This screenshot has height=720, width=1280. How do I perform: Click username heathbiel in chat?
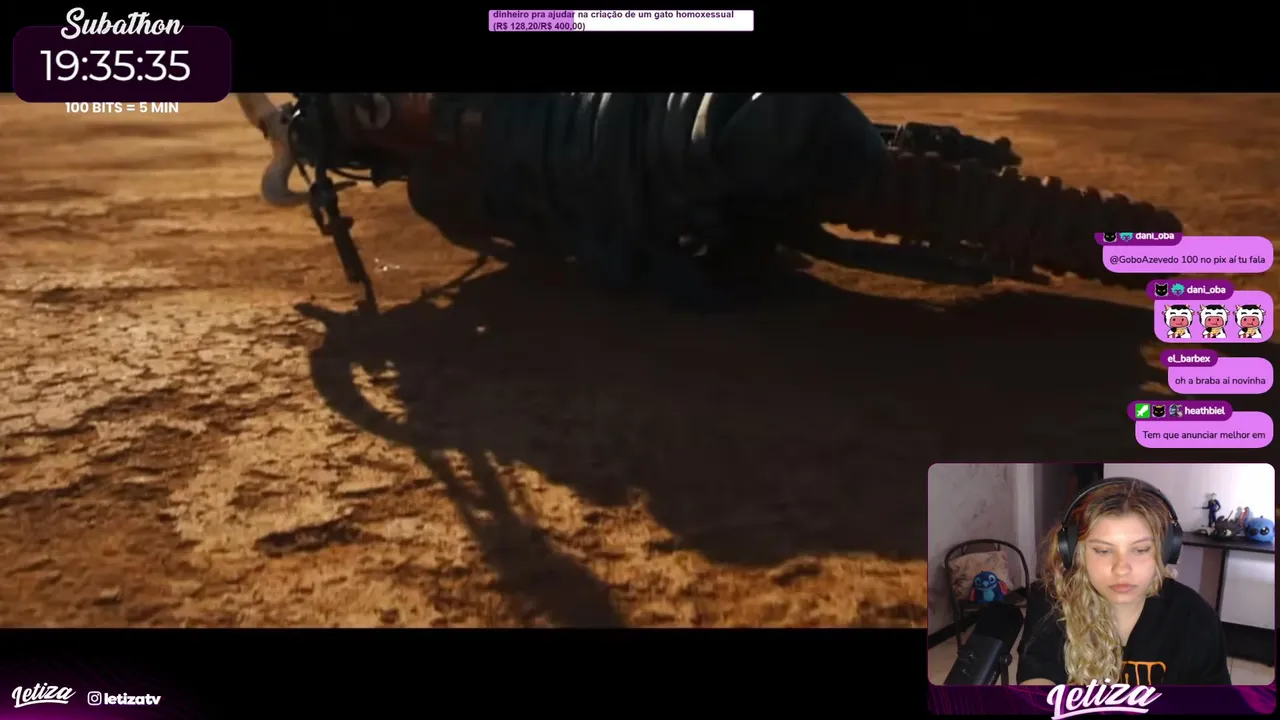[x=1204, y=411]
